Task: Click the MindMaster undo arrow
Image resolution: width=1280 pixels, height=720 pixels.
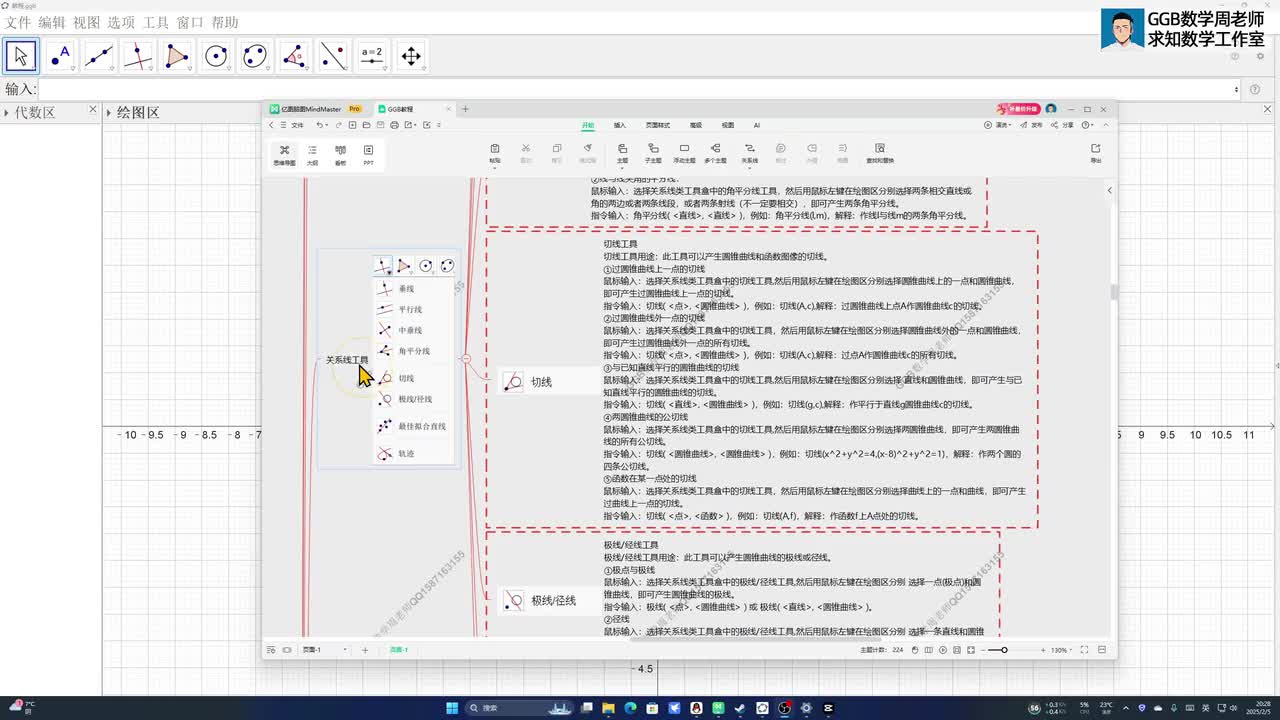Action: pos(319,125)
